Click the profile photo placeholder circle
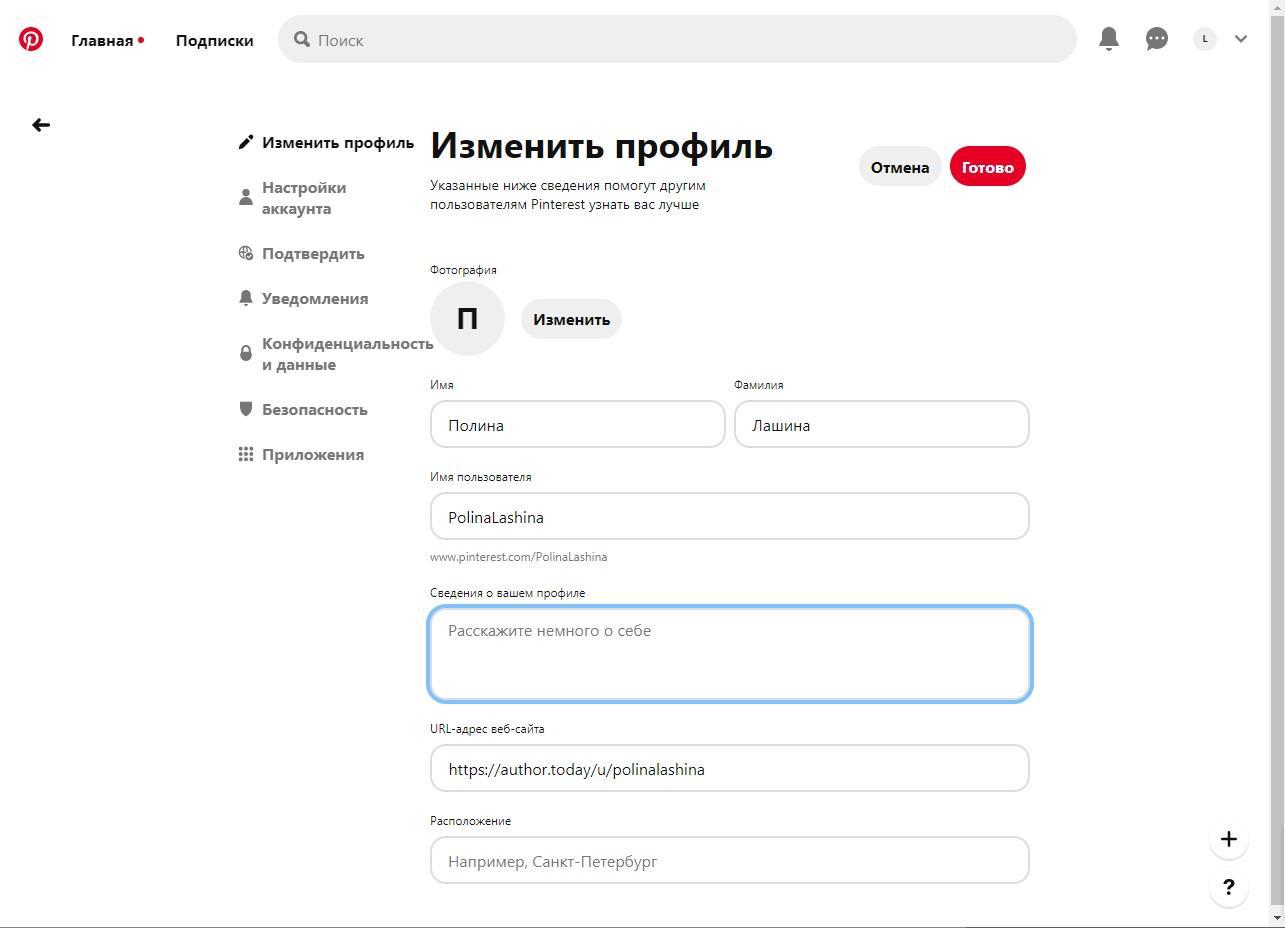 467,319
